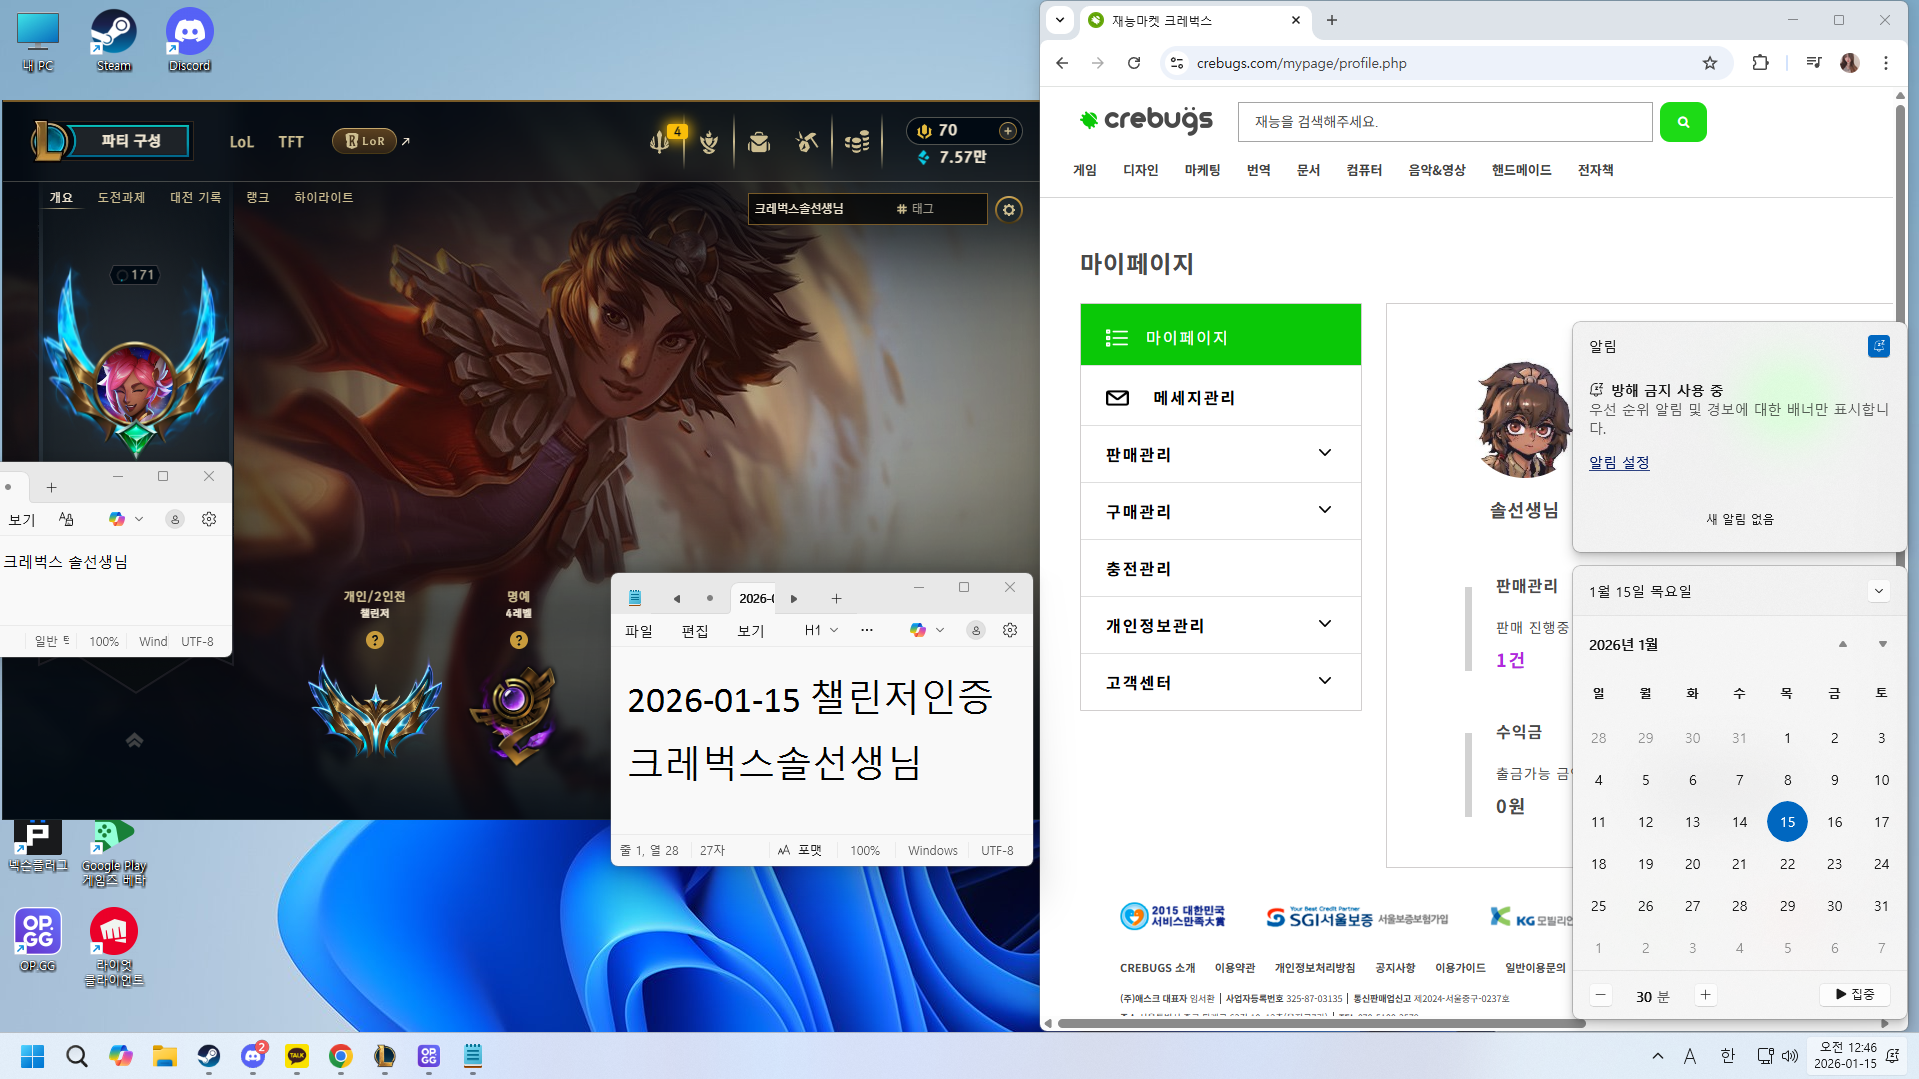The image size is (1919, 1079).
Task: Open settings gear in the front Notepad
Action: pyautogui.click(x=1010, y=630)
